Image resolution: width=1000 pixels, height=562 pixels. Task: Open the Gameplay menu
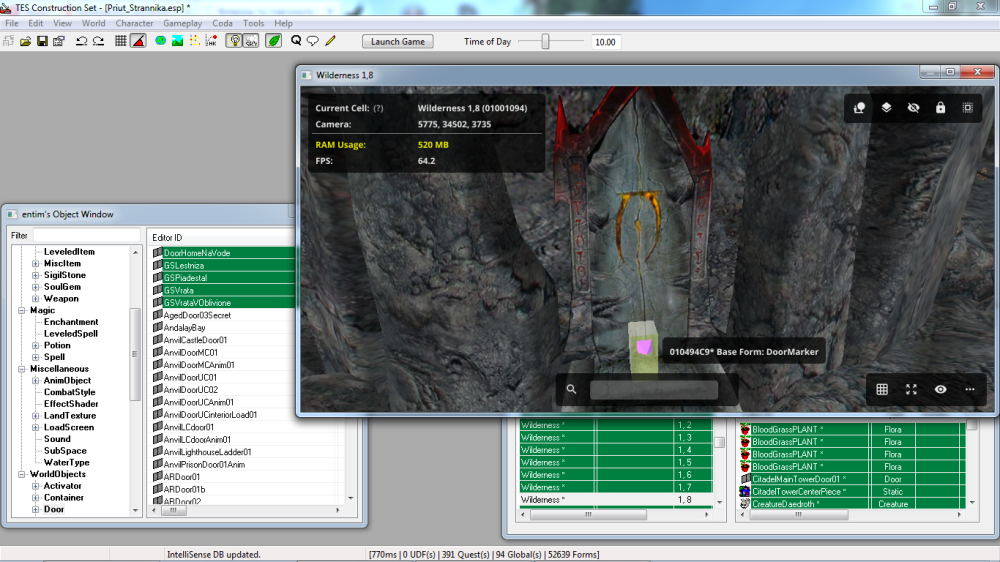[x=182, y=23]
